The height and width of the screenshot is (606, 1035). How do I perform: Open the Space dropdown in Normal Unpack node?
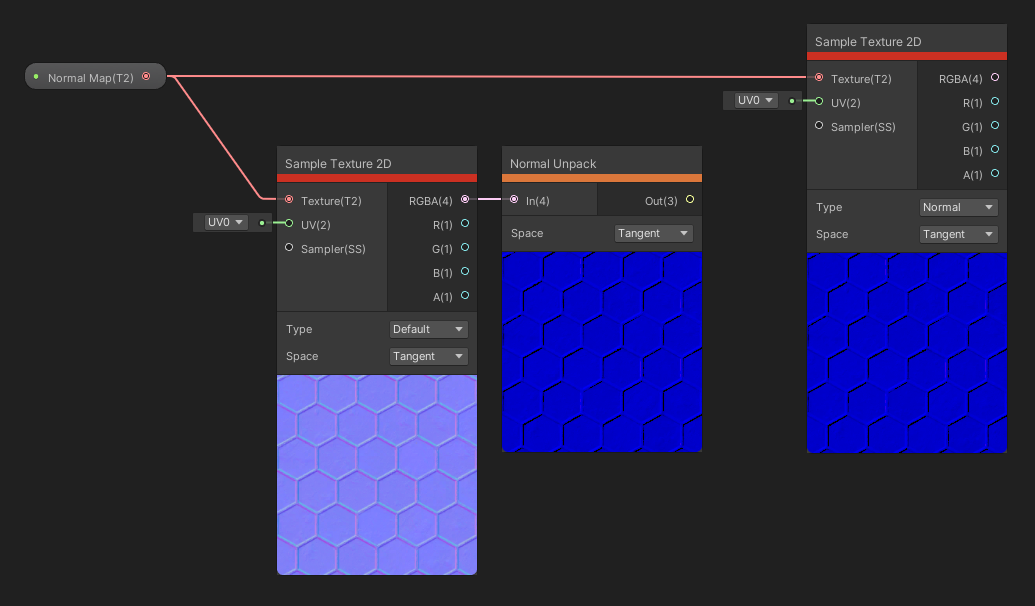click(x=653, y=233)
